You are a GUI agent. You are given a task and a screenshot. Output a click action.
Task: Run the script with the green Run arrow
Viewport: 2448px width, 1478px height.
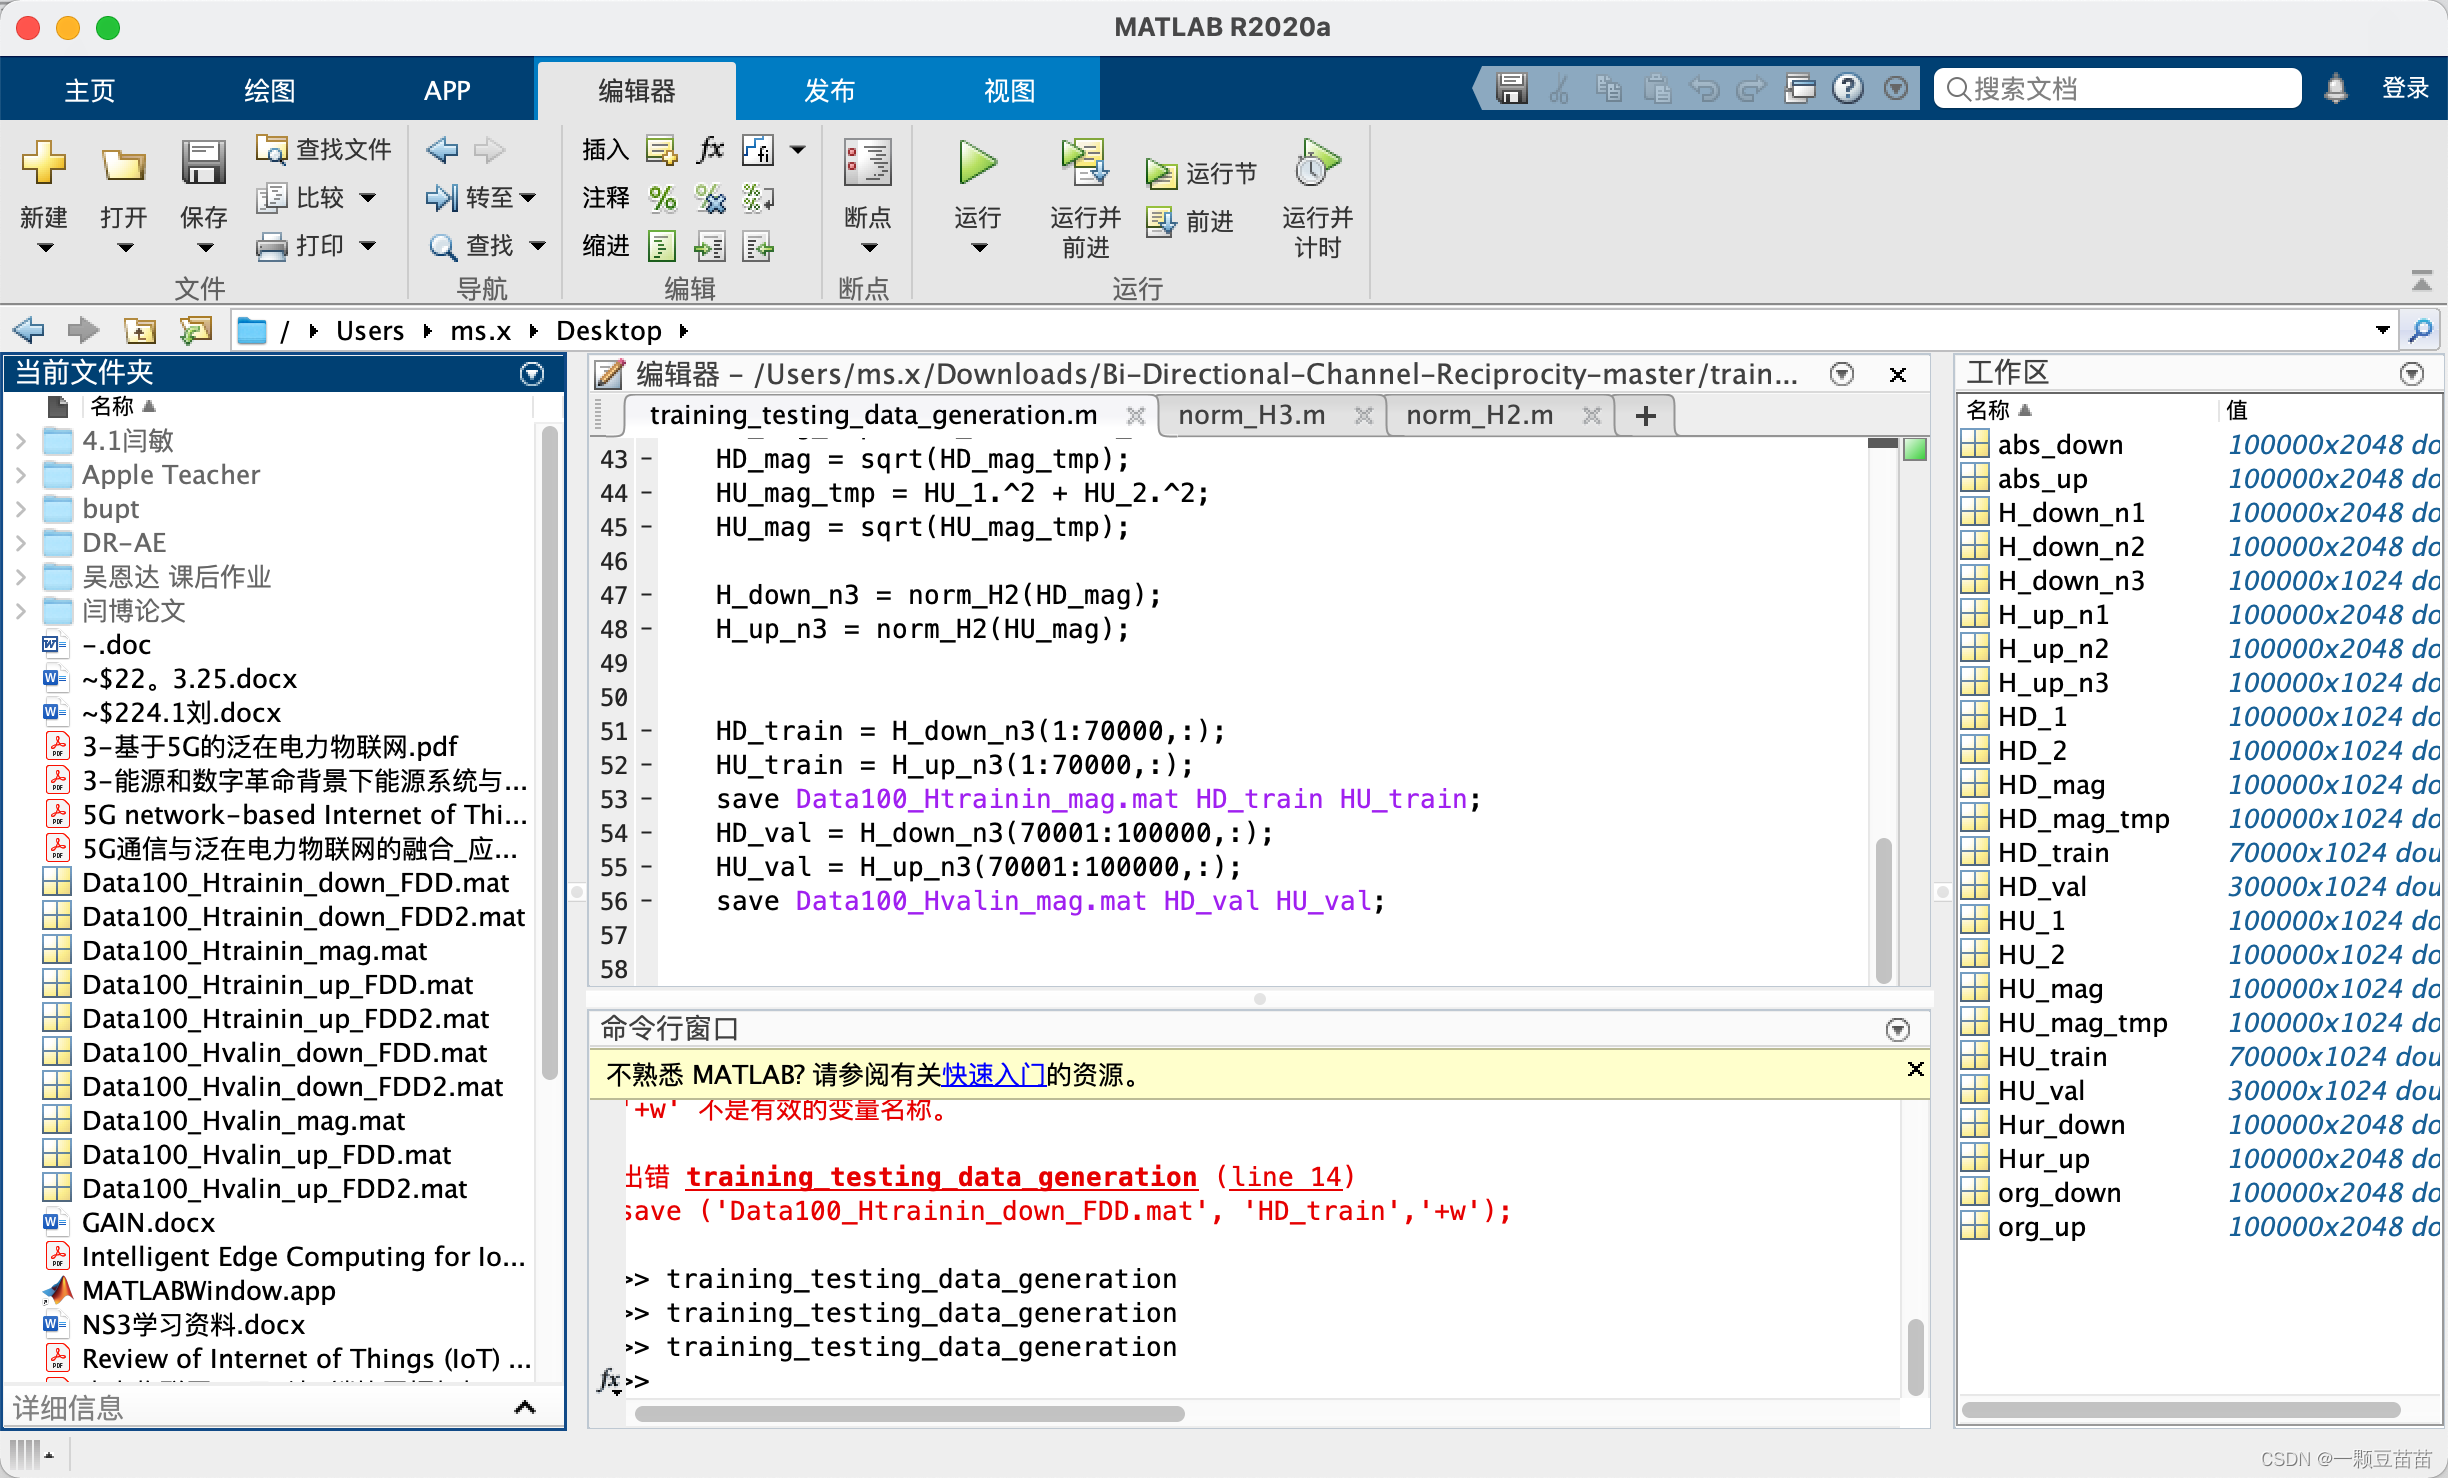(977, 162)
